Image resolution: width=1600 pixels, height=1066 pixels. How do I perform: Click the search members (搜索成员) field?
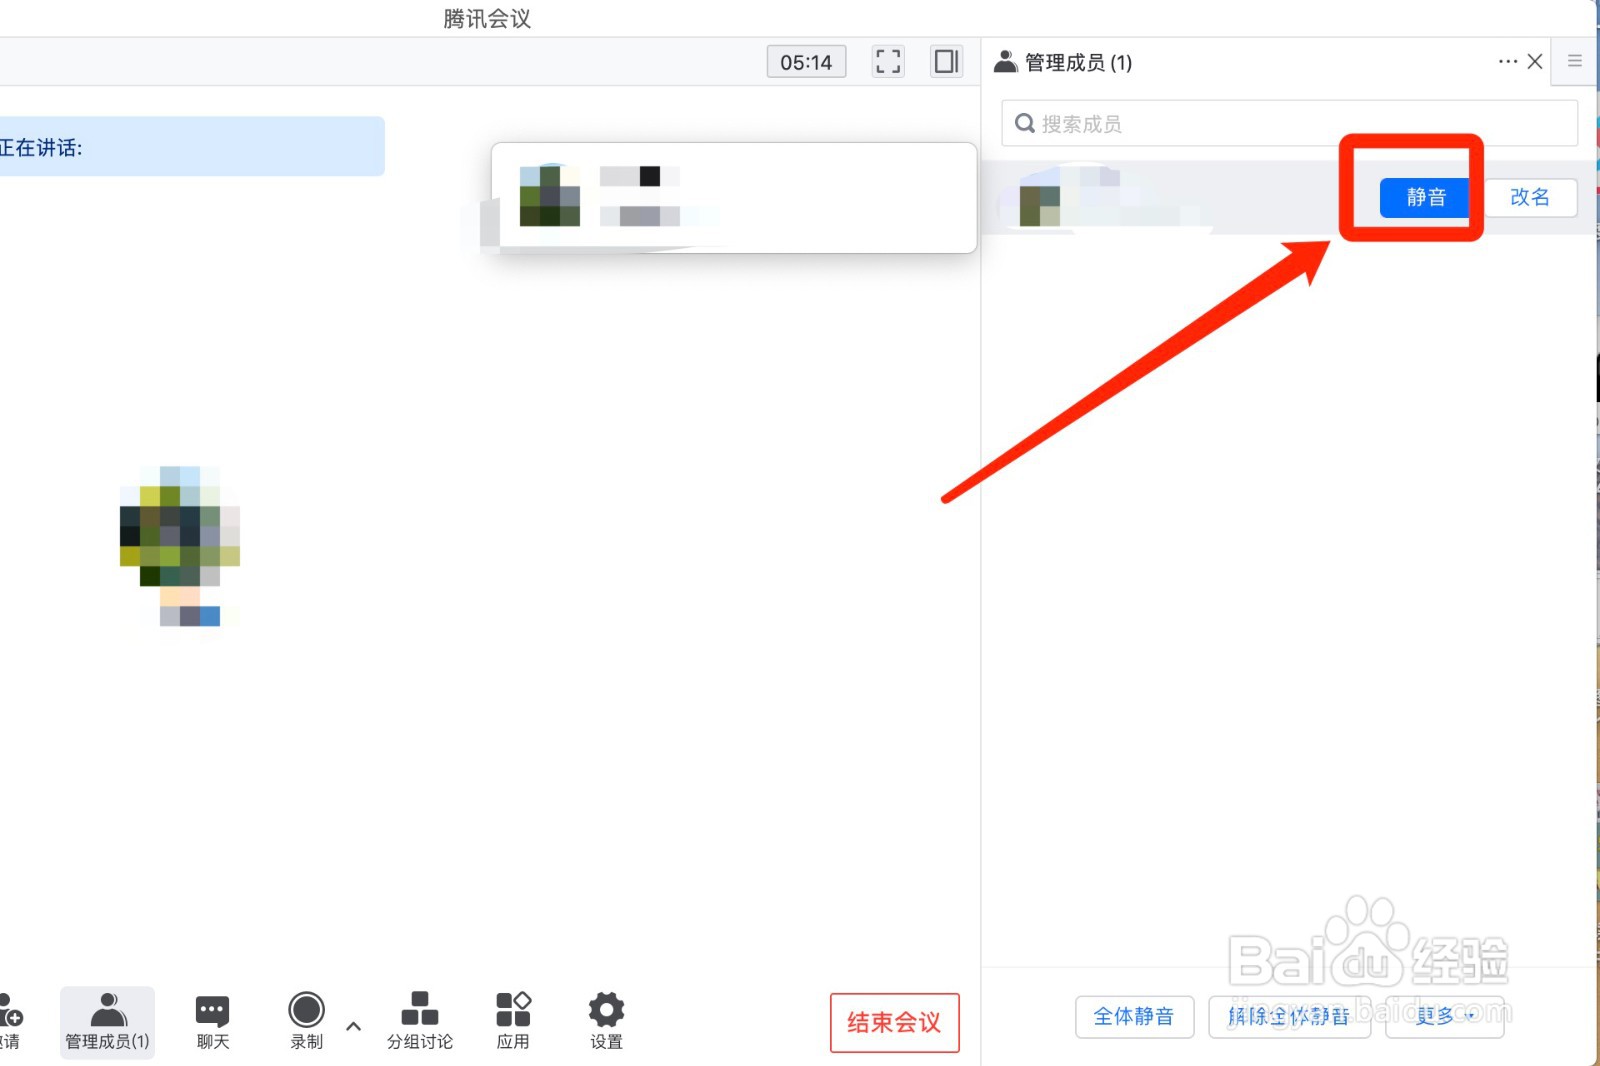(x=1289, y=123)
